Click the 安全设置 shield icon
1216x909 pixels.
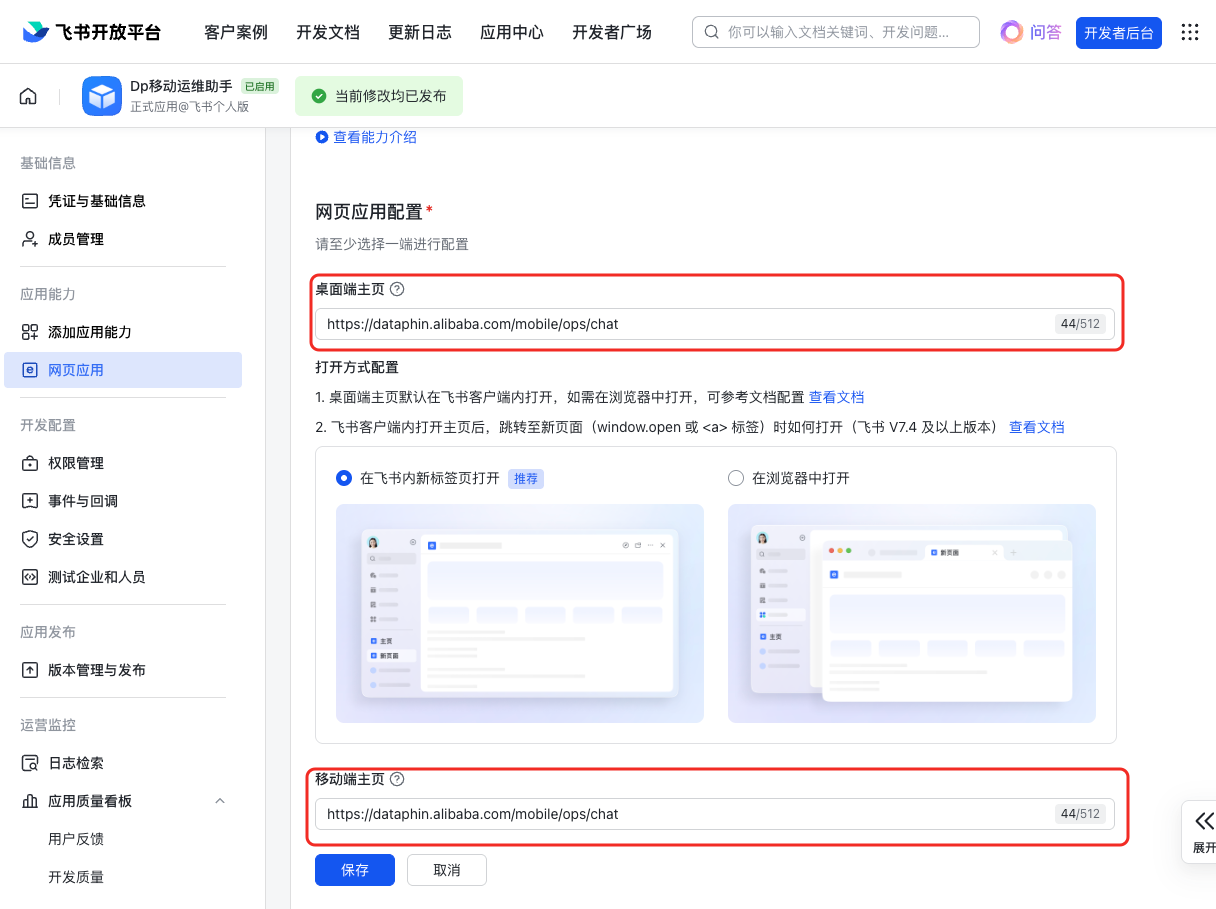click(30, 539)
